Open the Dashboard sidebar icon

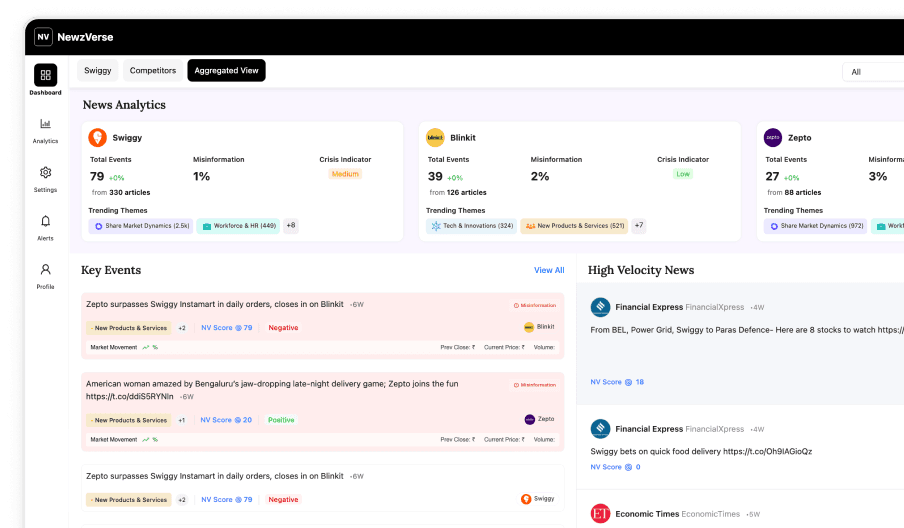coord(46,75)
